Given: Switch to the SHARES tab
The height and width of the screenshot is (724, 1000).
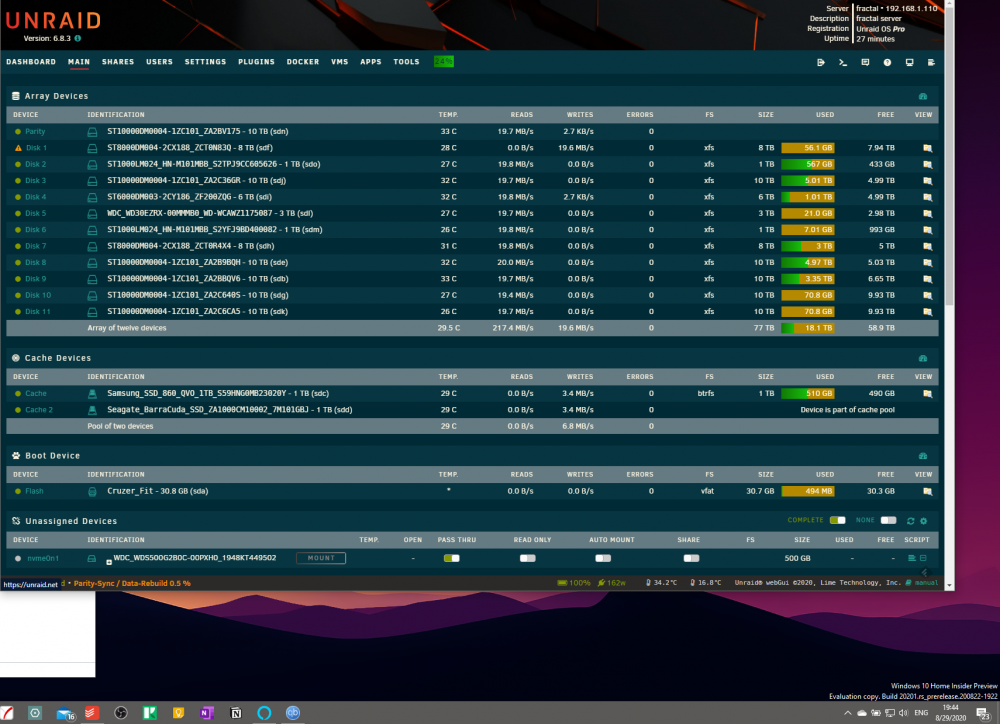Looking at the screenshot, I should [118, 62].
